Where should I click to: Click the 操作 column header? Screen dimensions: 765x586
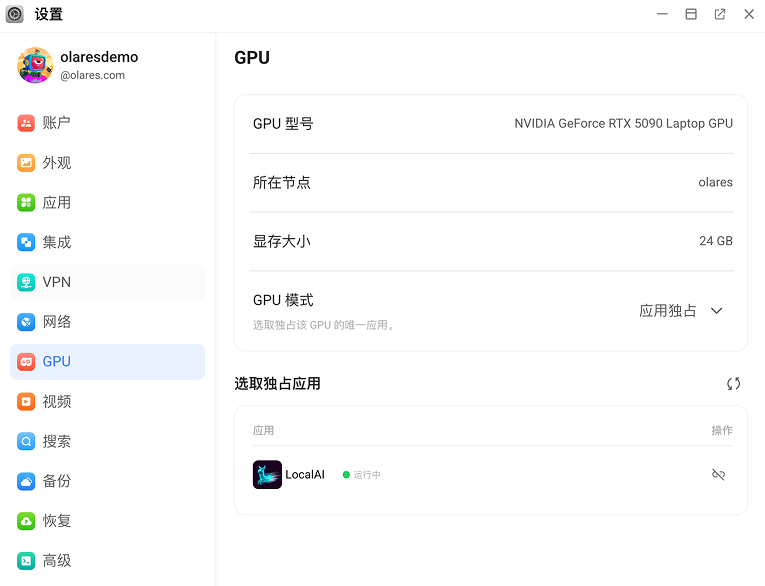tap(722, 430)
